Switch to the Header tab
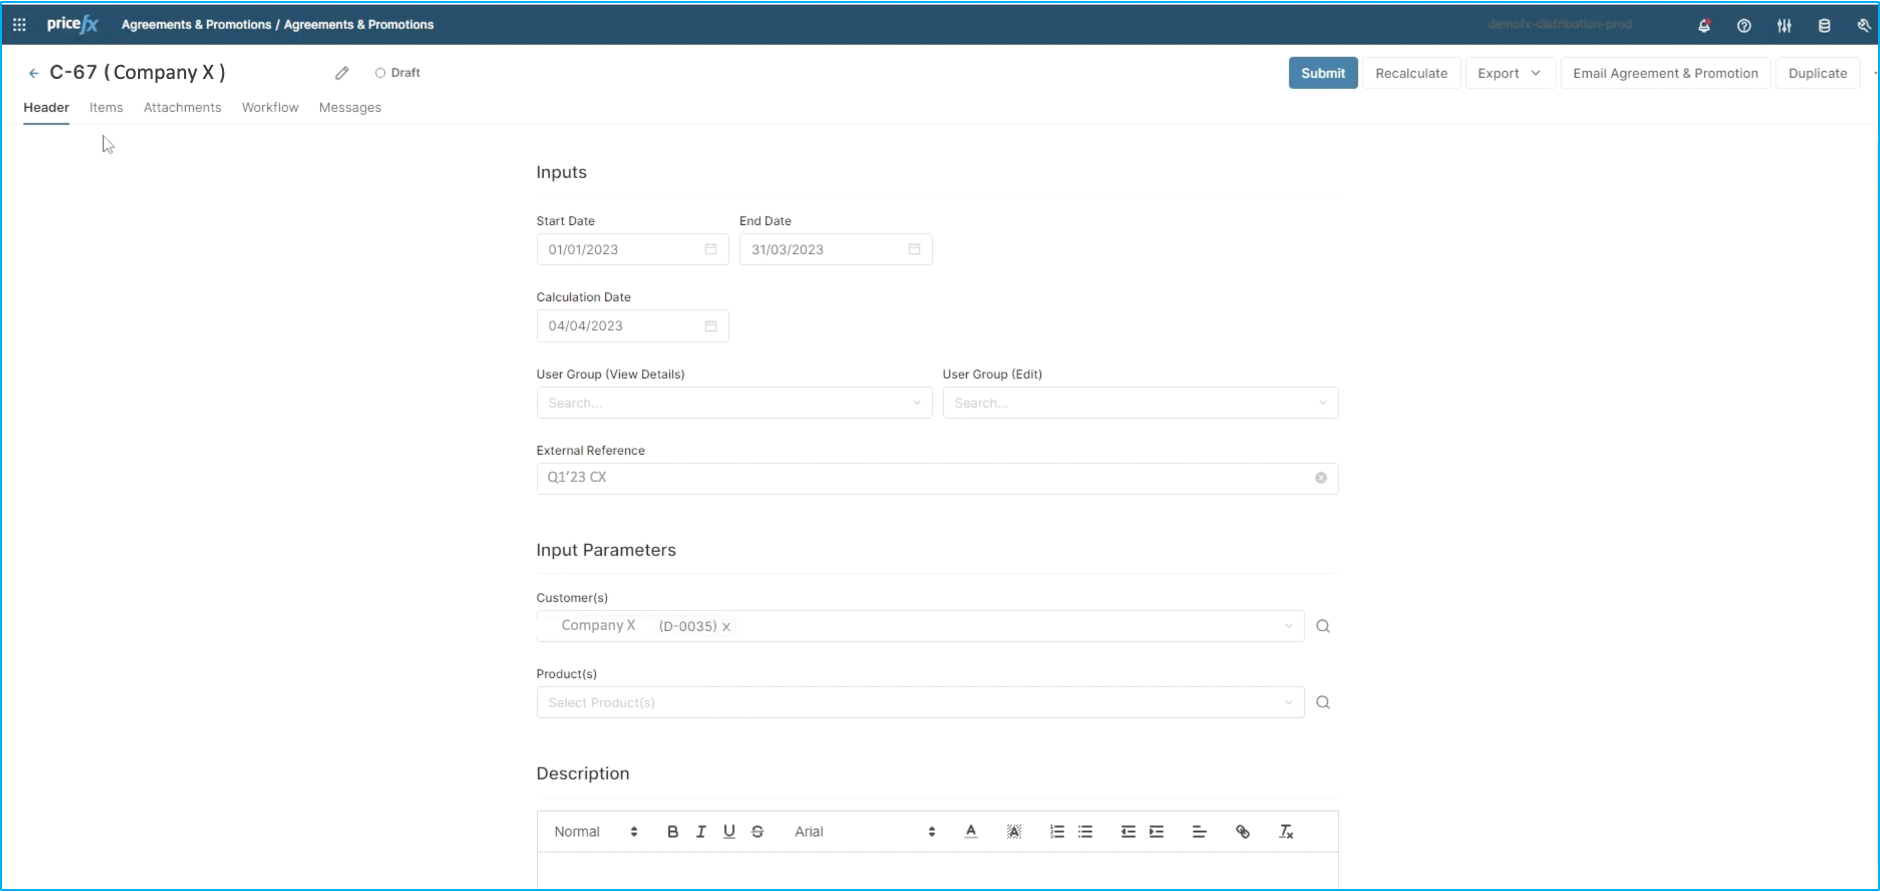 (x=46, y=108)
